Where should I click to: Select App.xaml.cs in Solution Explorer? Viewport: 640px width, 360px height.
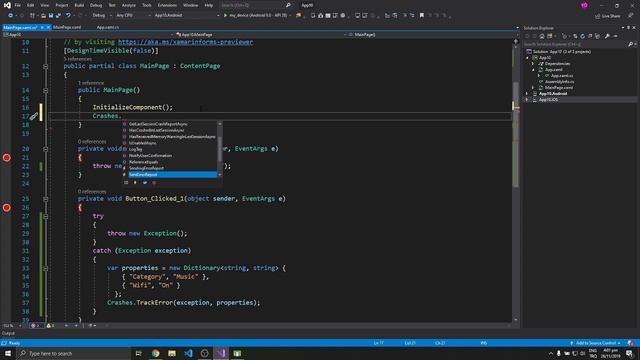tap(562, 76)
